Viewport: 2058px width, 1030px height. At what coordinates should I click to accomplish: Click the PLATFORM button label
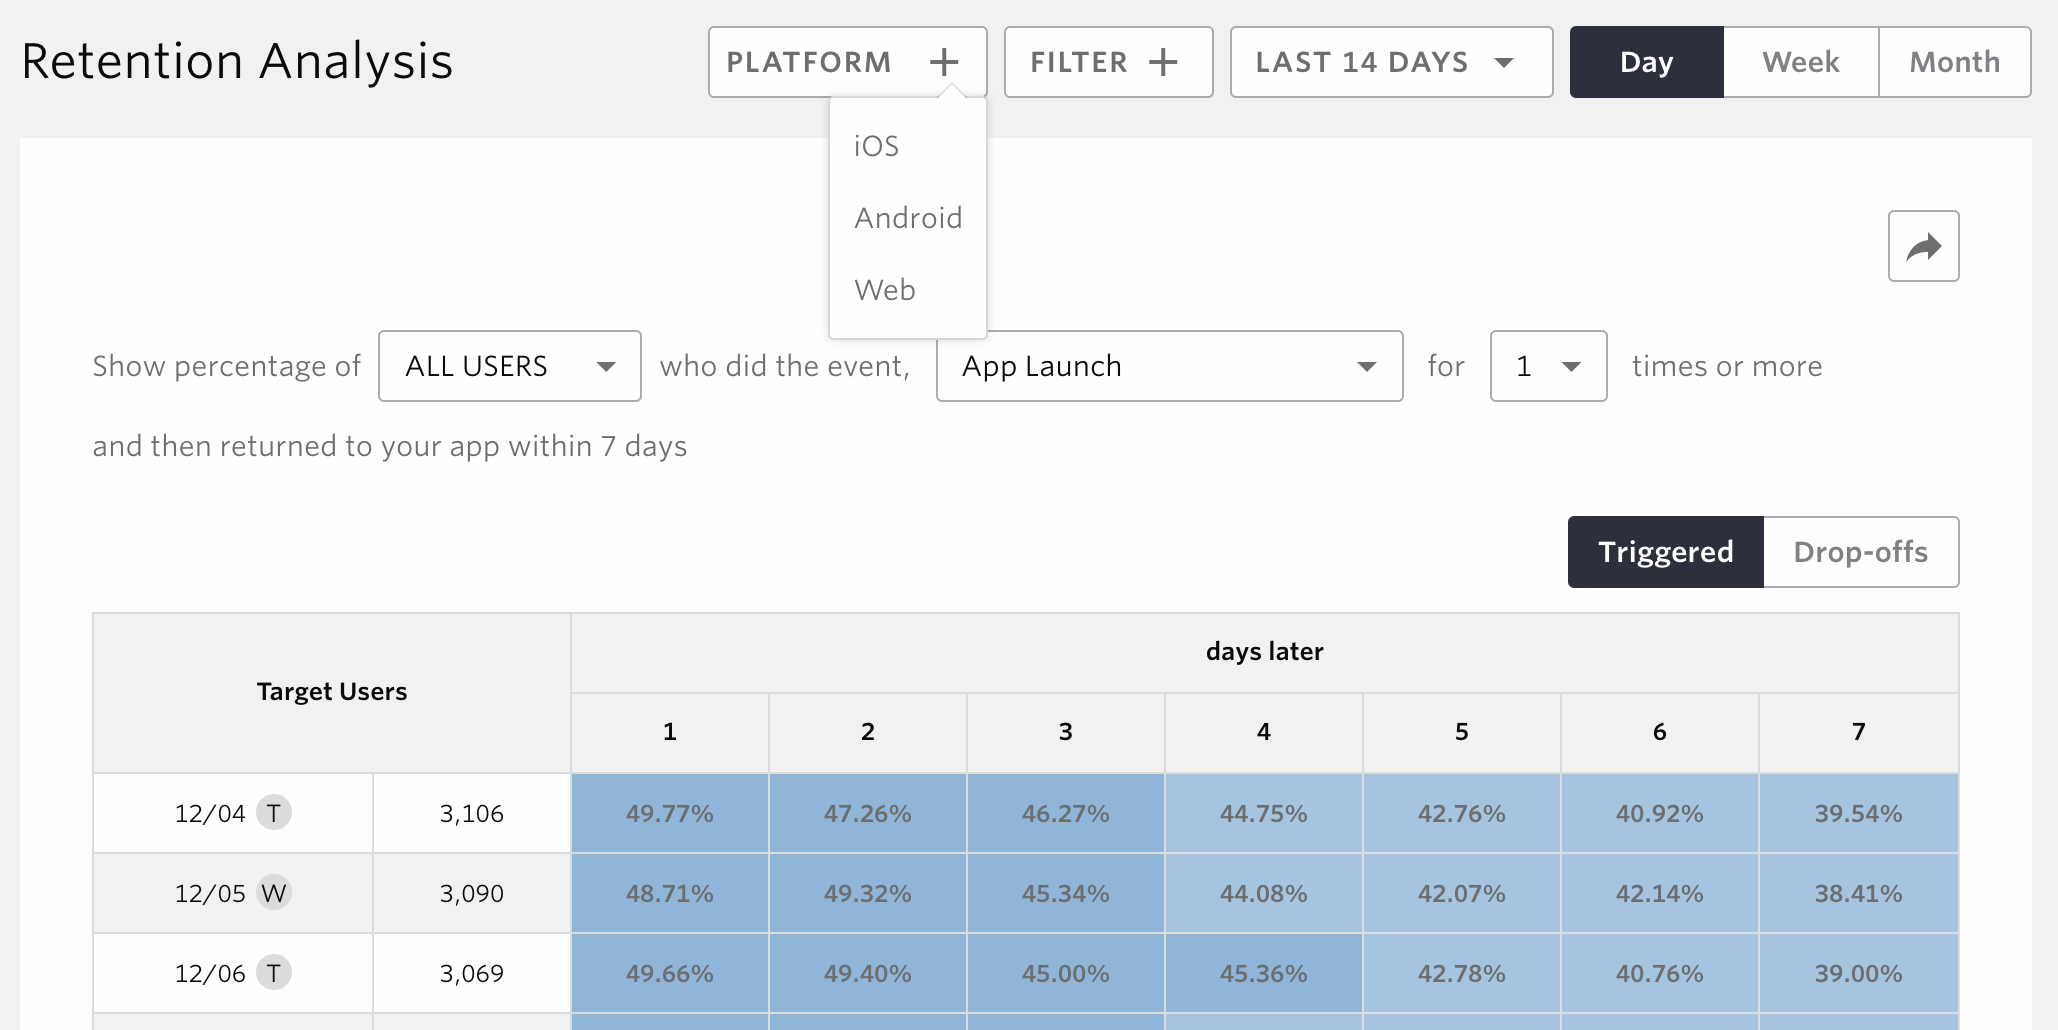pyautogui.click(x=809, y=62)
